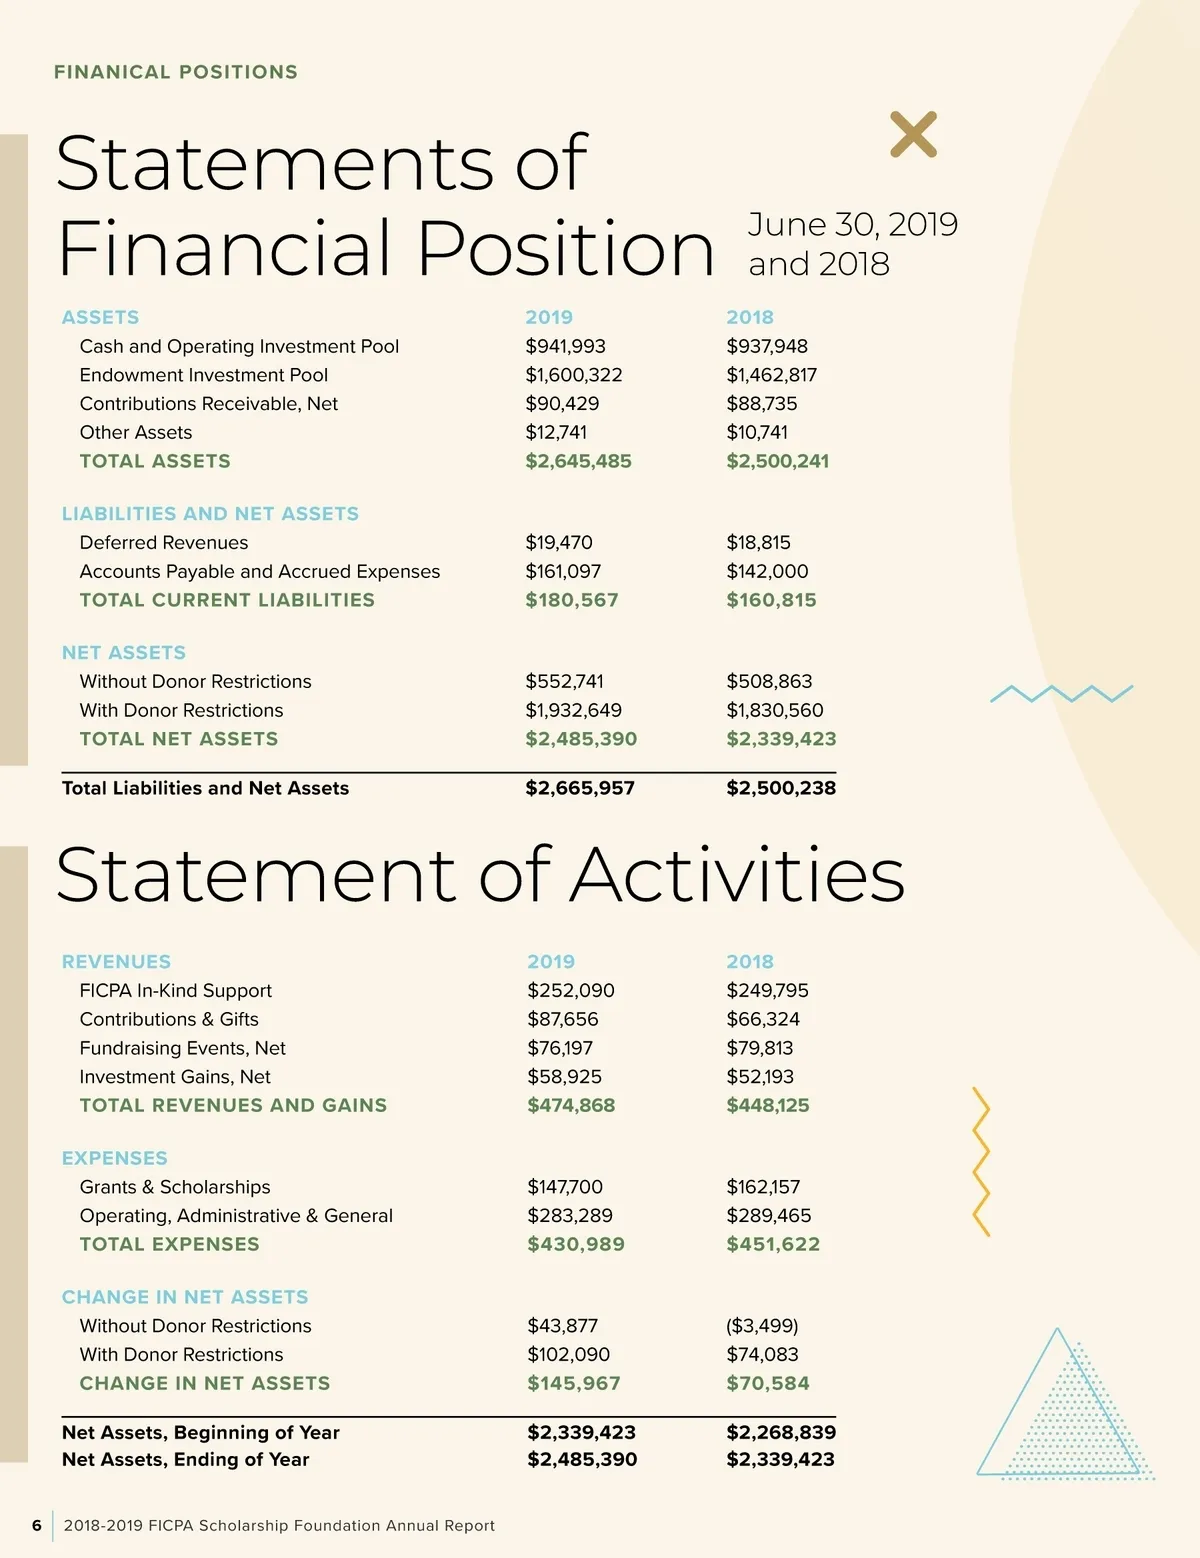Click the Statements of Financial Position title
Viewport: 1200px width, 1558px height.
(x=385, y=205)
